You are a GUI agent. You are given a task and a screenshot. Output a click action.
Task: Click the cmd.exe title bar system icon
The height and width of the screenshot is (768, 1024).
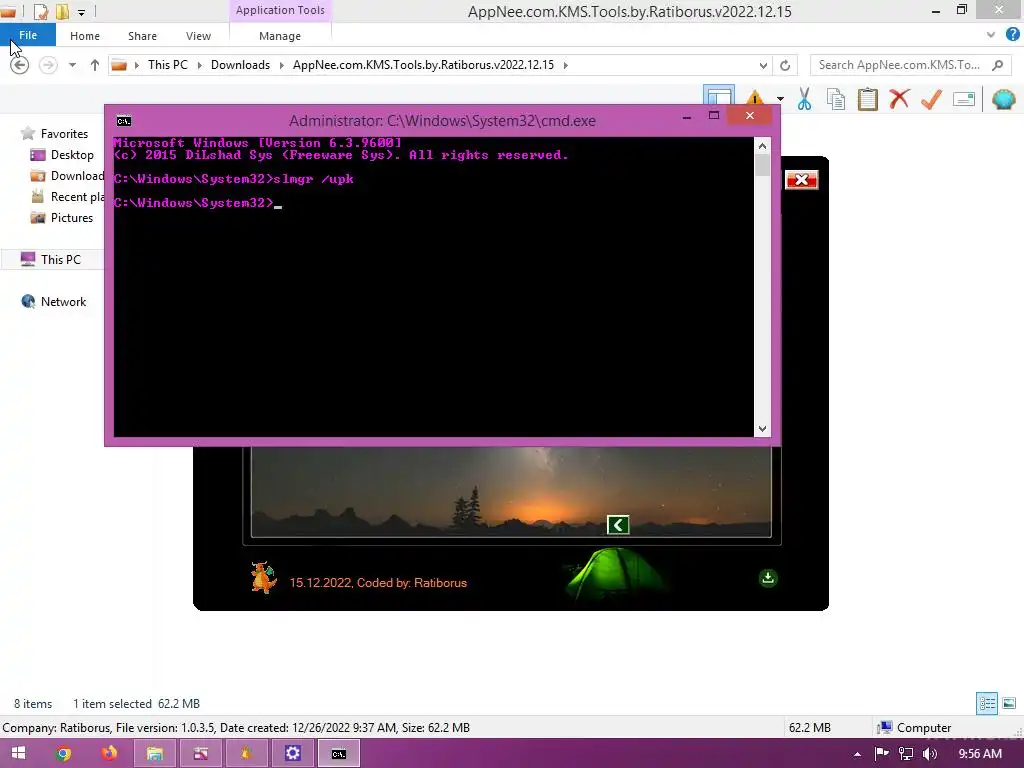pos(123,121)
